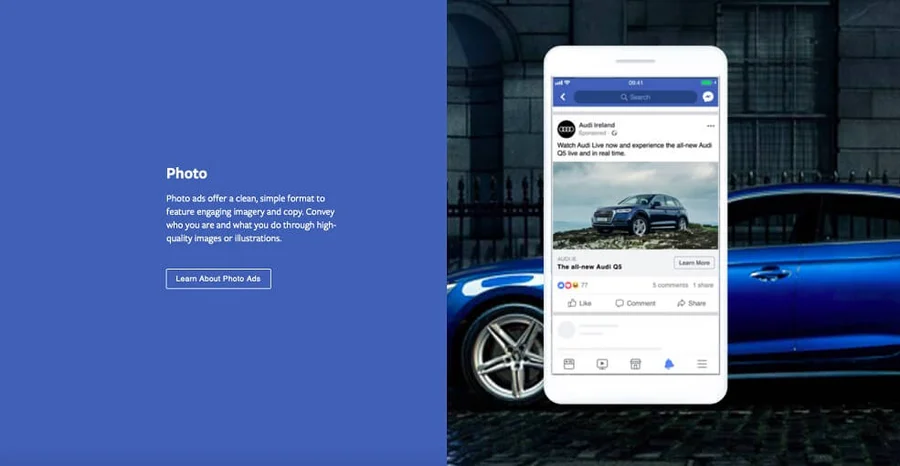Like the Audi Ireland post
Image resolution: width=900 pixels, height=466 pixels.
pyautogui.click(x=579, y=303)
